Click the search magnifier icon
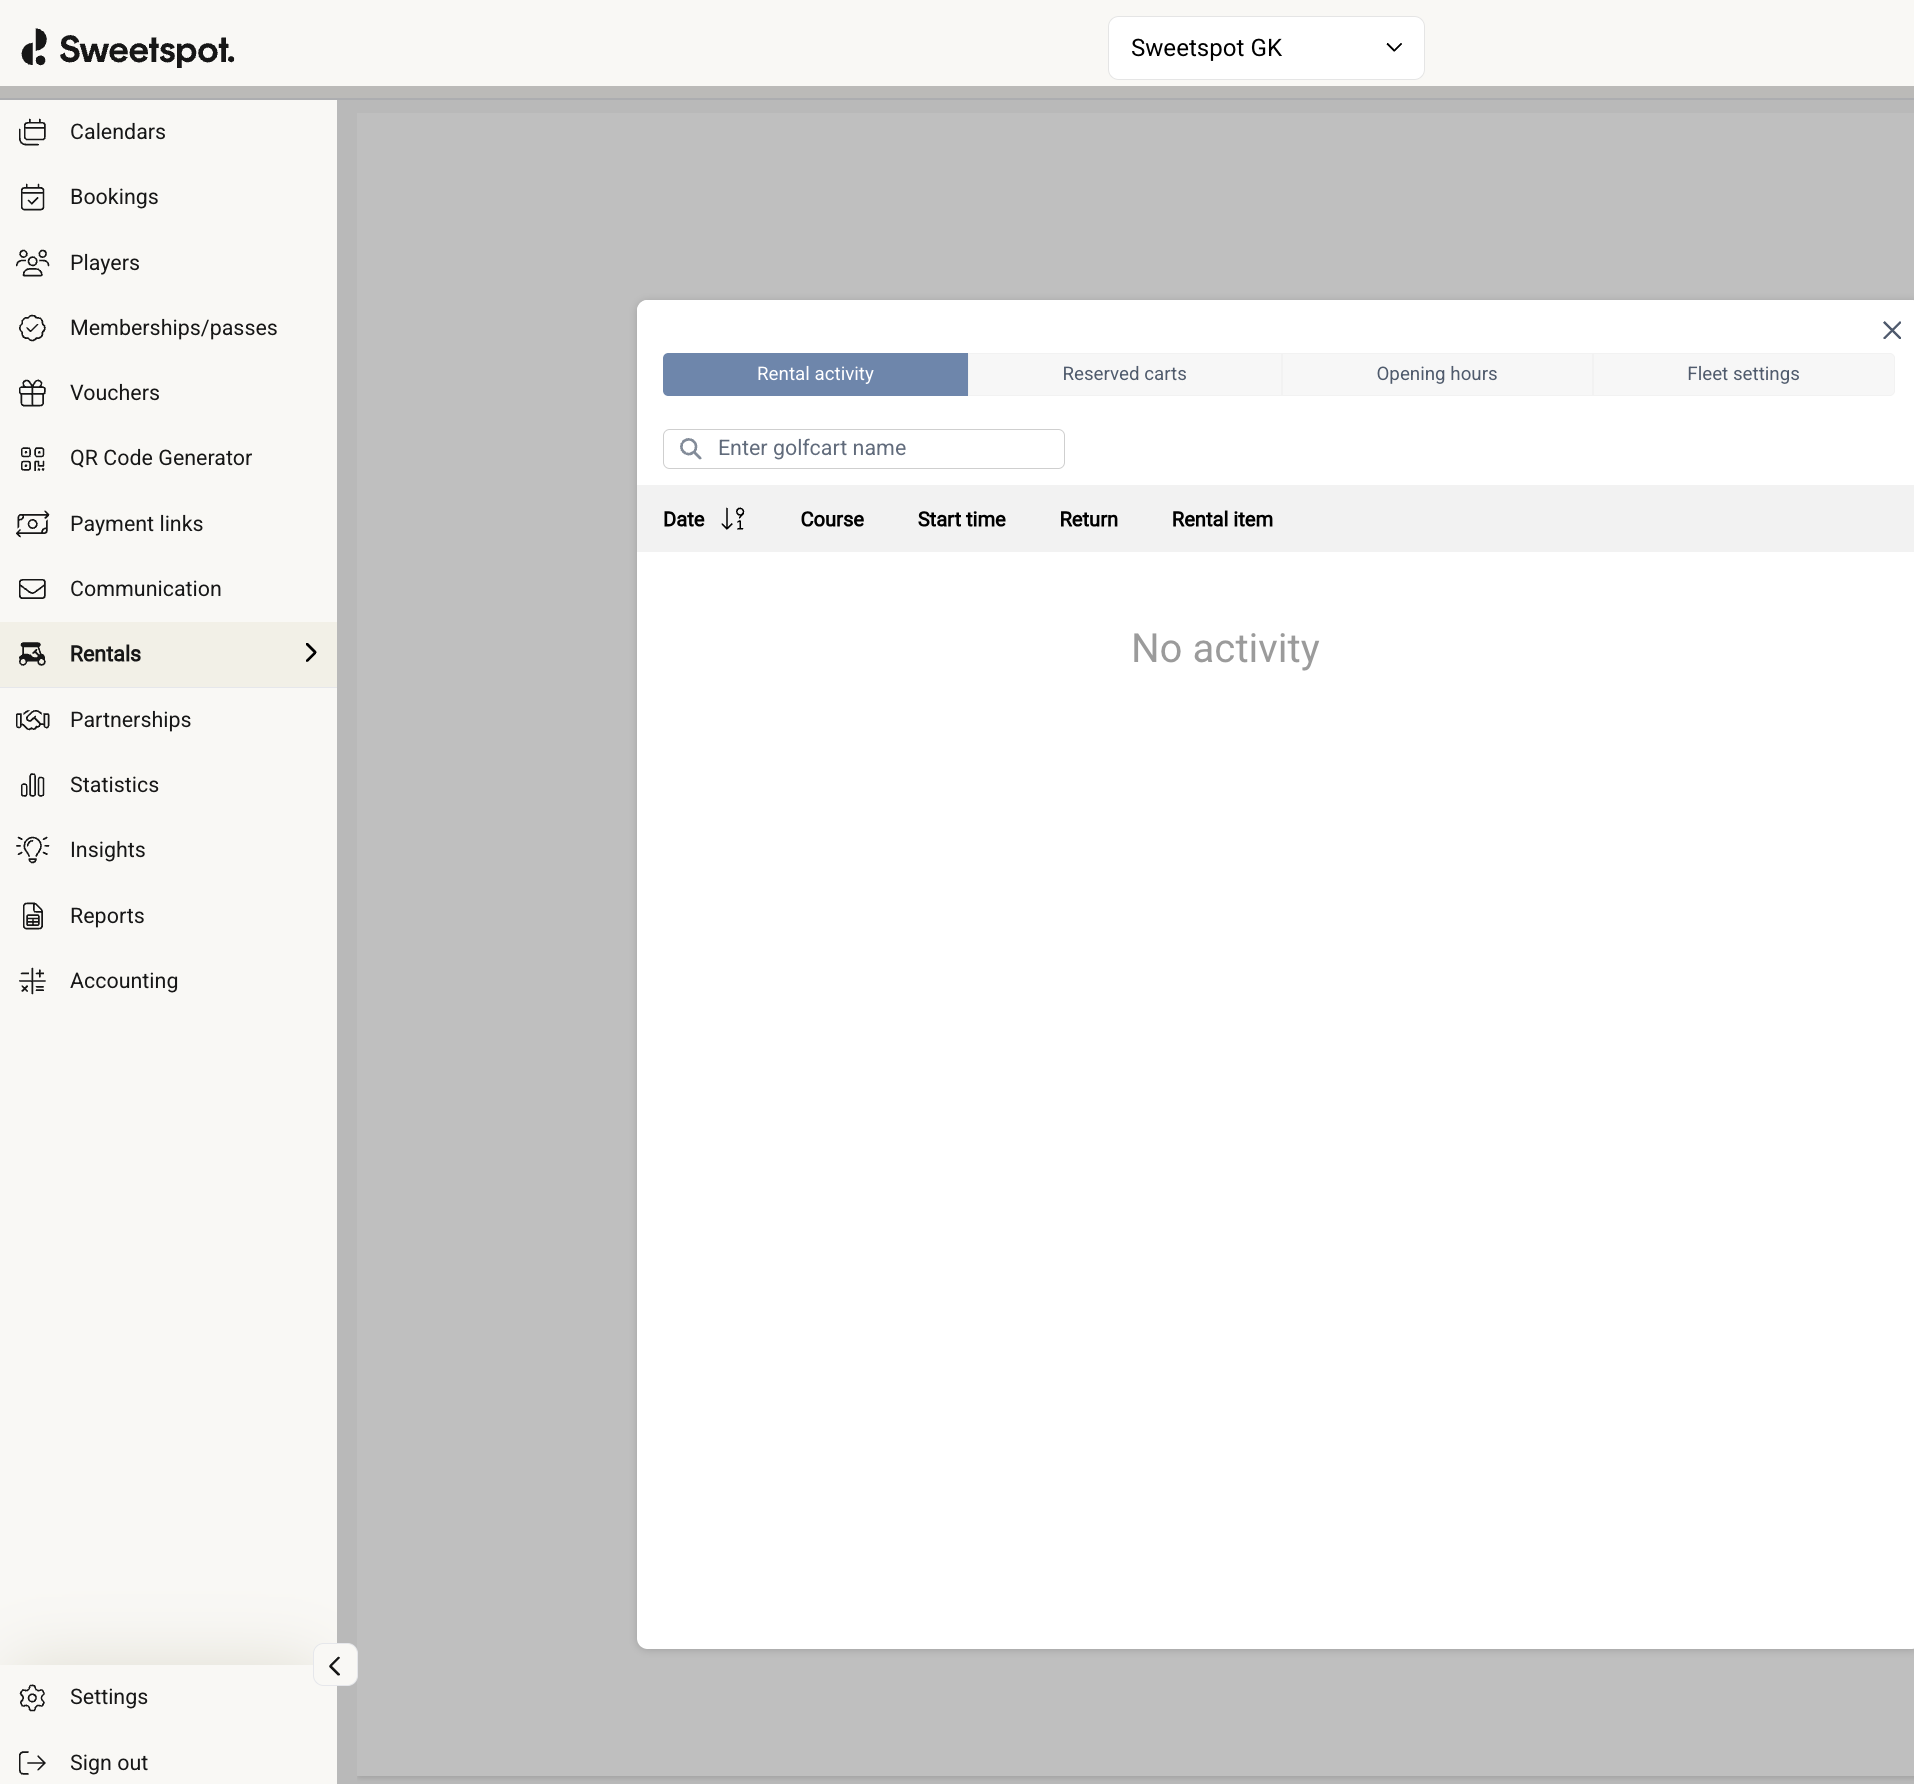1914x1784 pixels. point(691,449)
